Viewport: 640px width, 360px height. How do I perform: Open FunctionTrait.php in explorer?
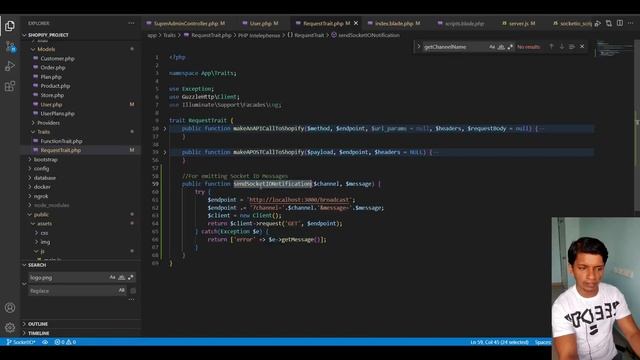point(61,141)
